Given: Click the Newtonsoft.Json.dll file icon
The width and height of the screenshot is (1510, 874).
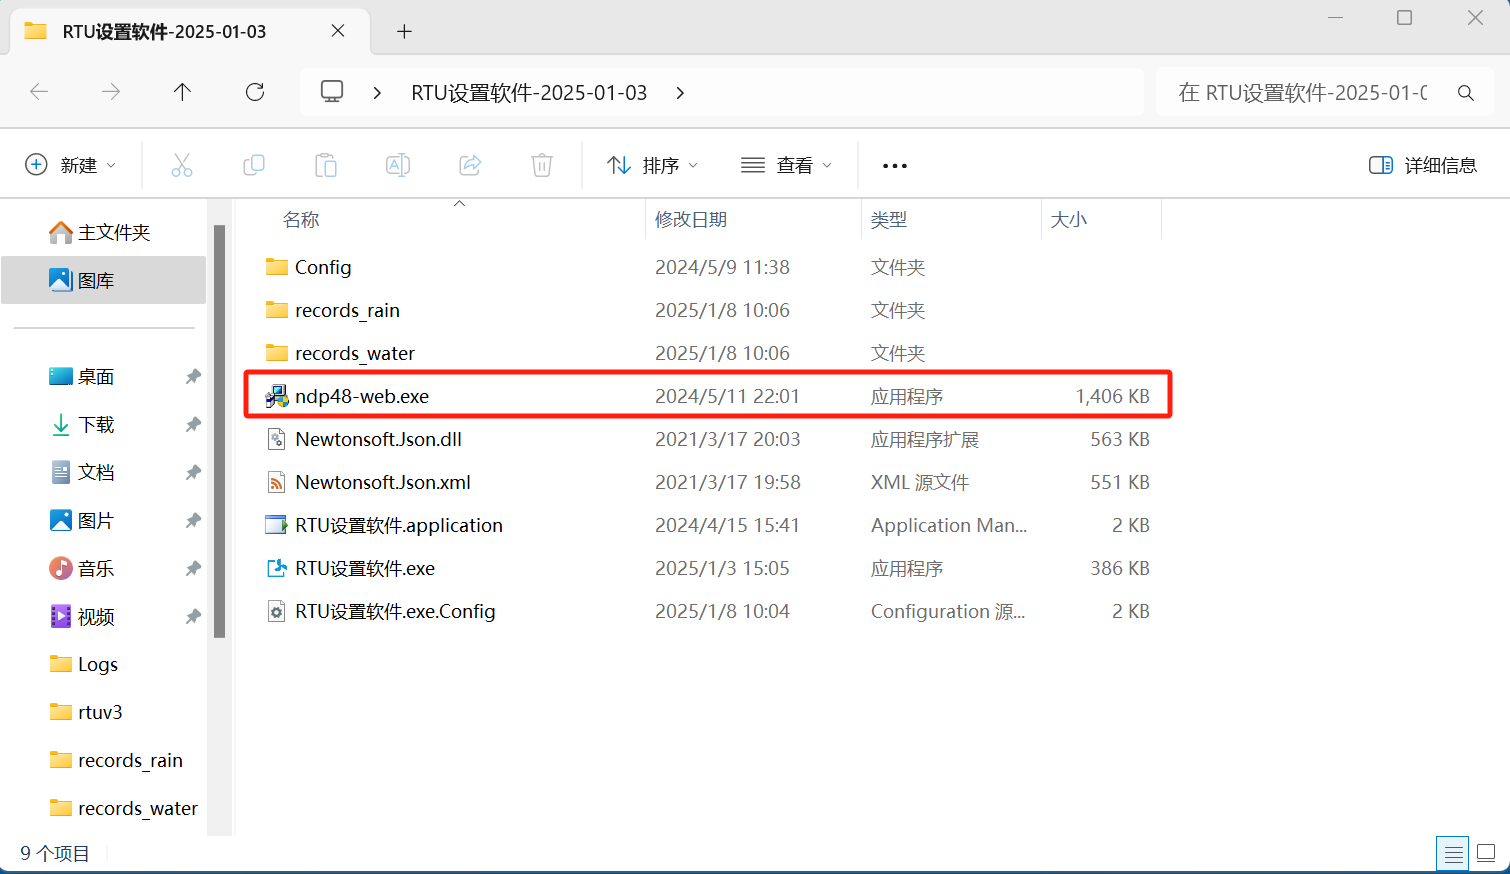Looking at the screenshot, I should (x=277, y=439).
